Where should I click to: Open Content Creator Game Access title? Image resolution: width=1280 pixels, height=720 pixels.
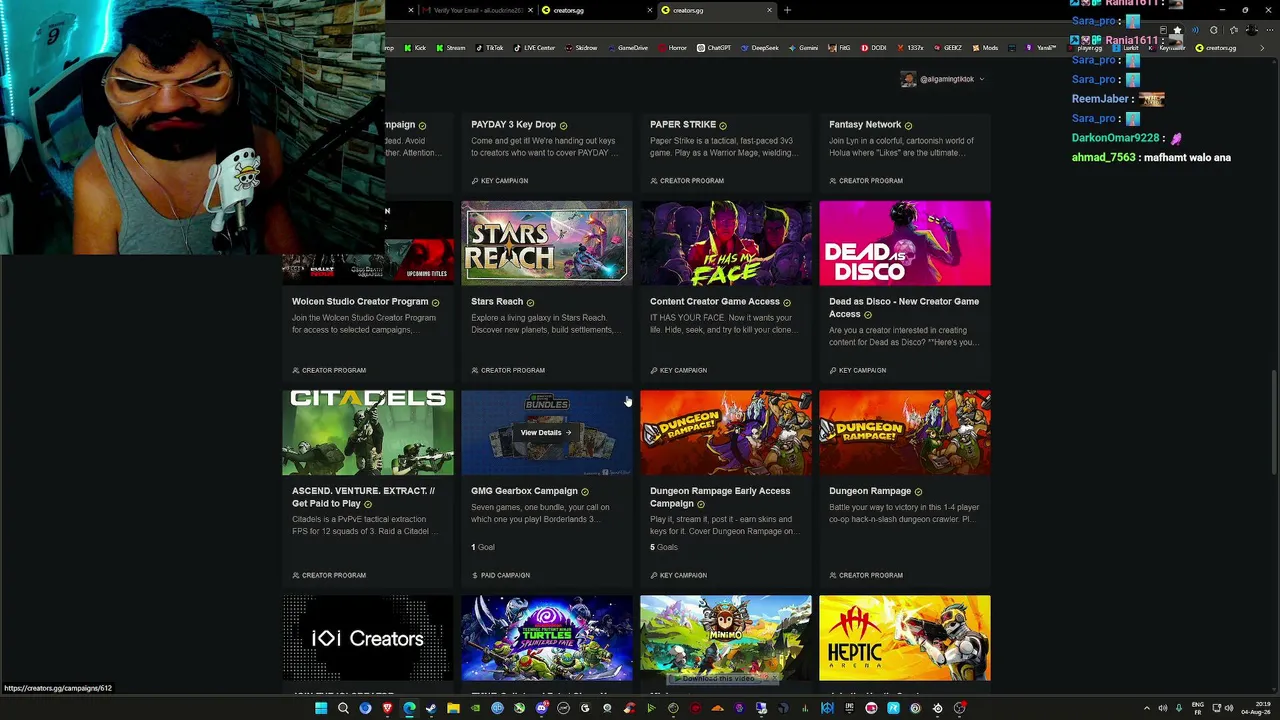click(715, 302)
